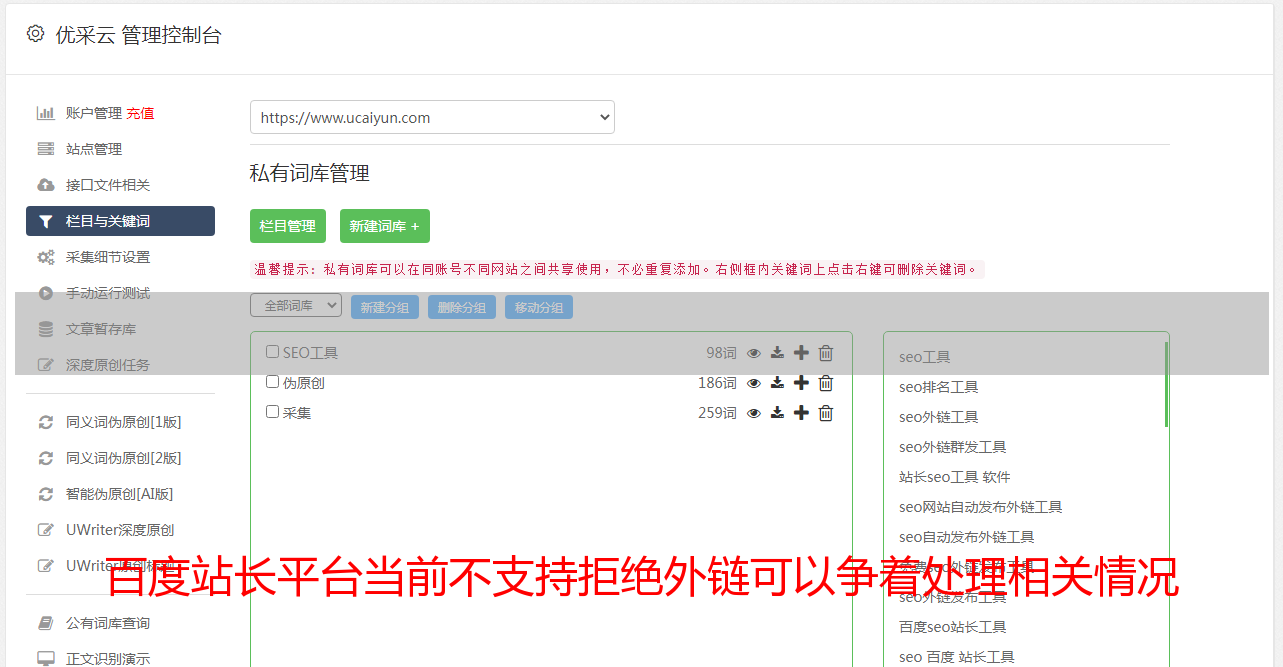Select keyword 'seo网站自动发布外链工具'
This screenshot has height=667, width=1283.
pyautogui.click(x=981, y=507)
